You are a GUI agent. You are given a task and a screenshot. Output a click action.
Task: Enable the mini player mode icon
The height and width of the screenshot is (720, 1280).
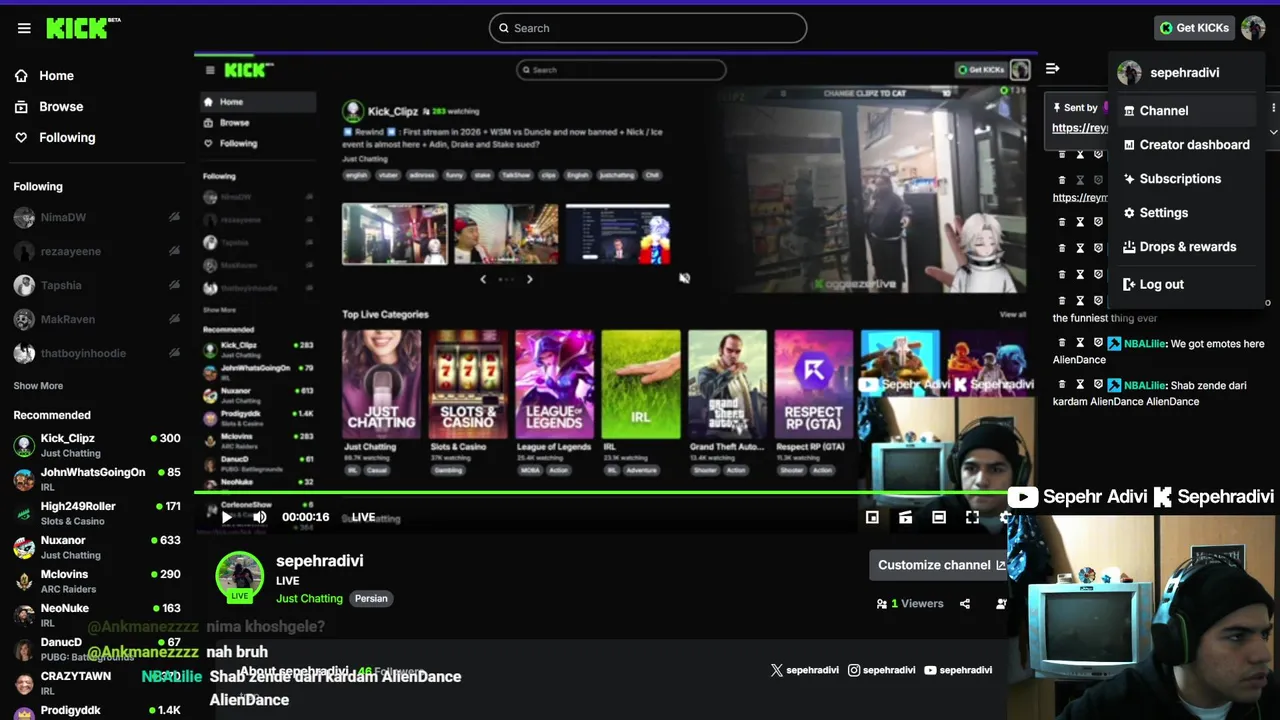click(872, 517)
